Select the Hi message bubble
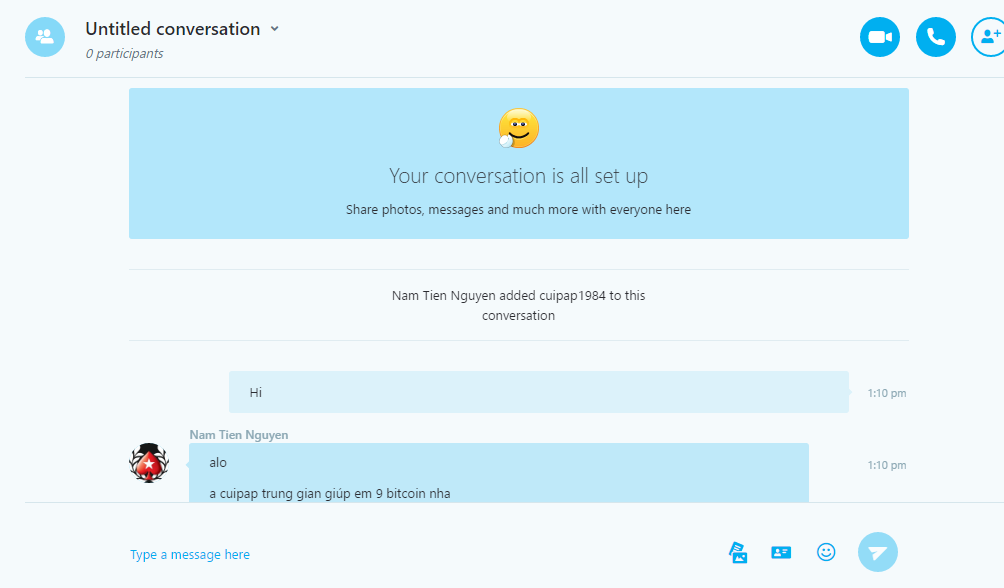 tap(538, 392)
